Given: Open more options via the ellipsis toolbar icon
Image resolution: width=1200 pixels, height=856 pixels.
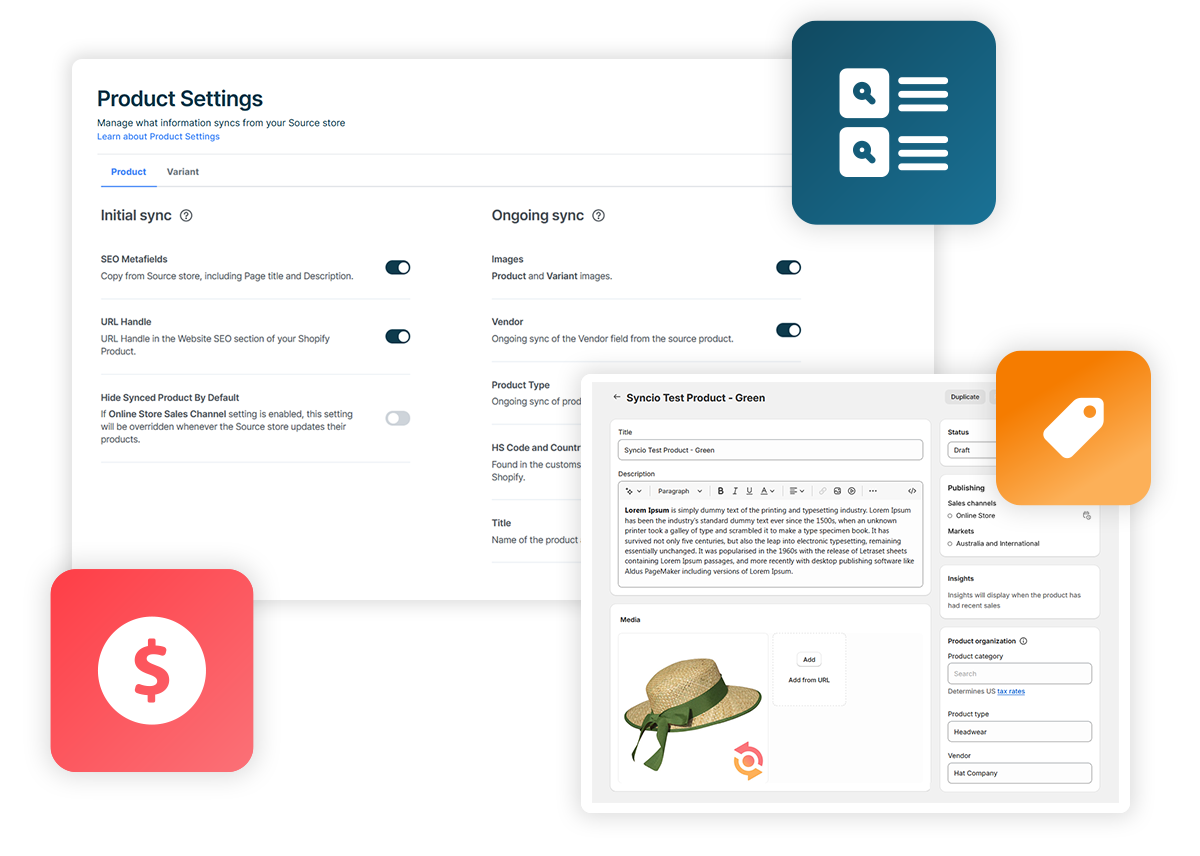Looking at the screenshot, I should coord(873,490).
